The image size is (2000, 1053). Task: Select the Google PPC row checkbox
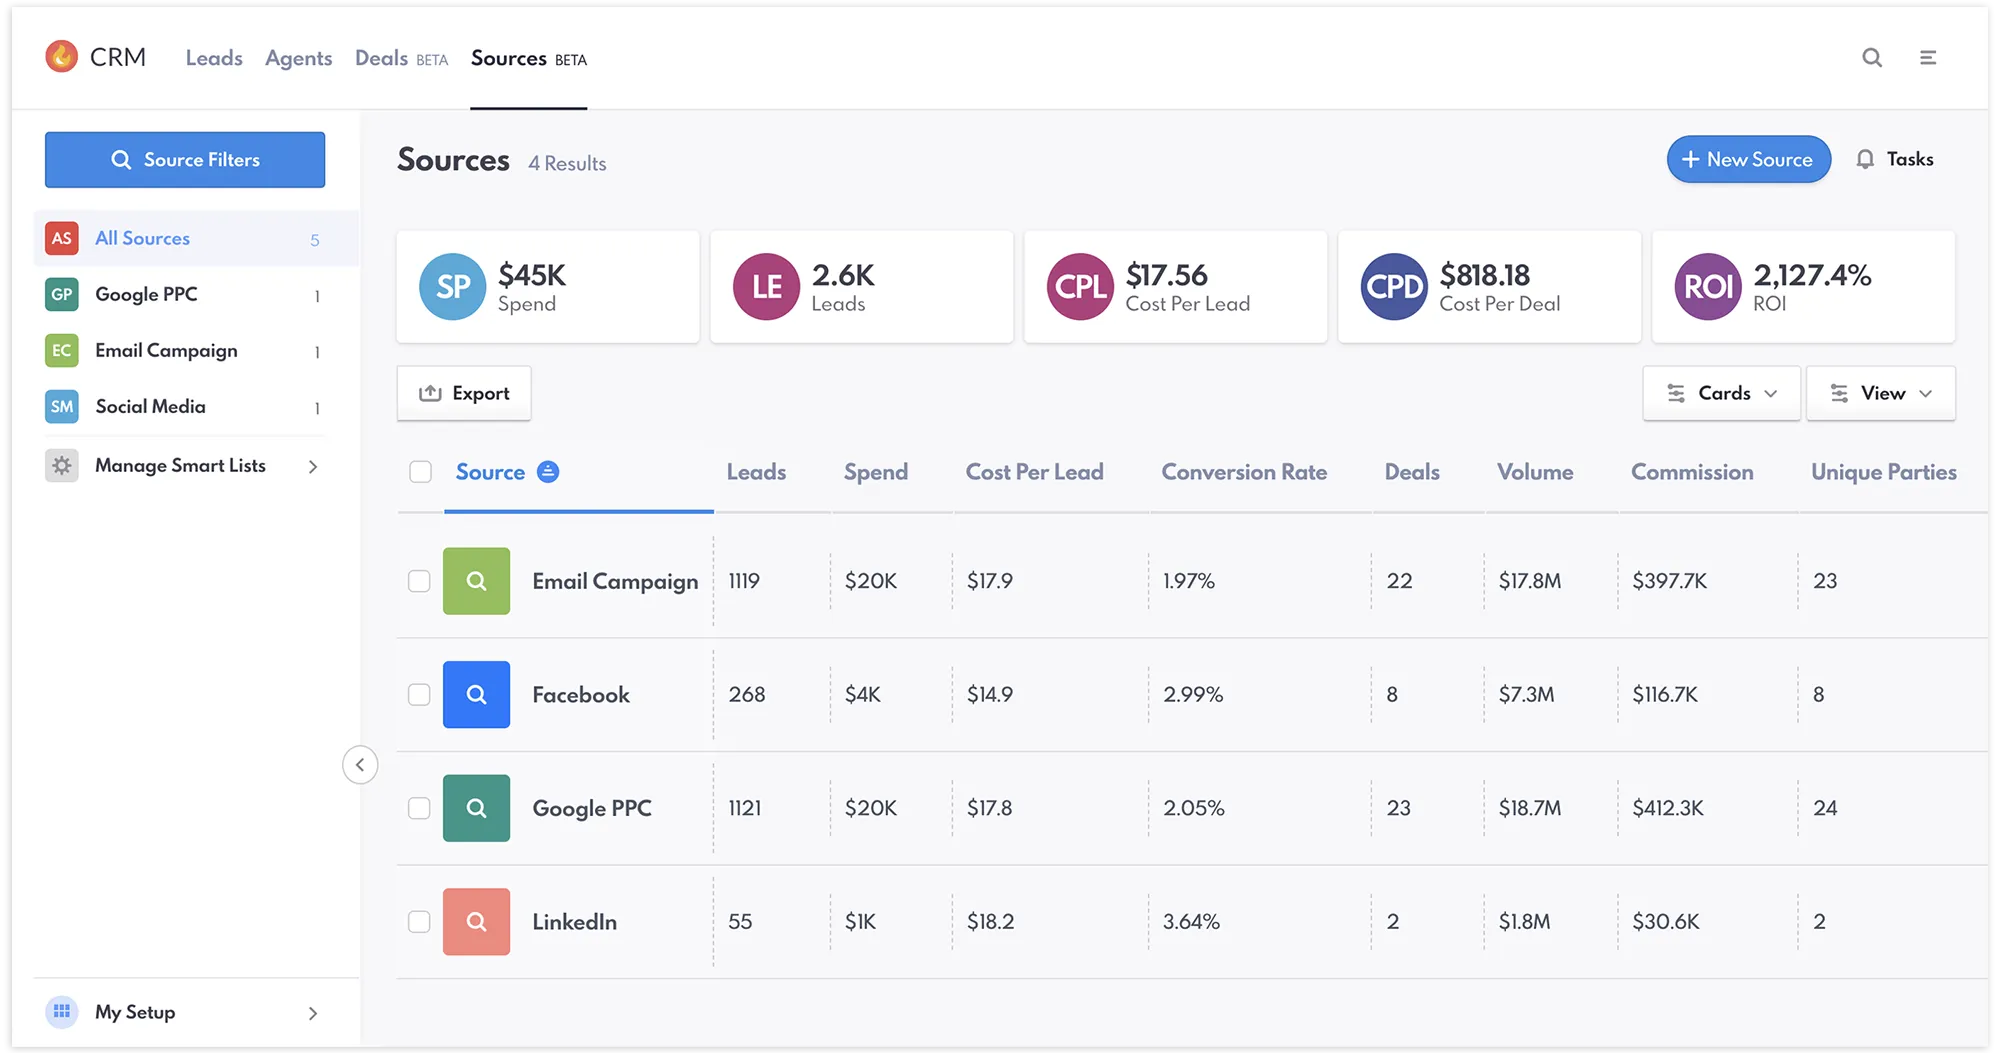(419, 808)
